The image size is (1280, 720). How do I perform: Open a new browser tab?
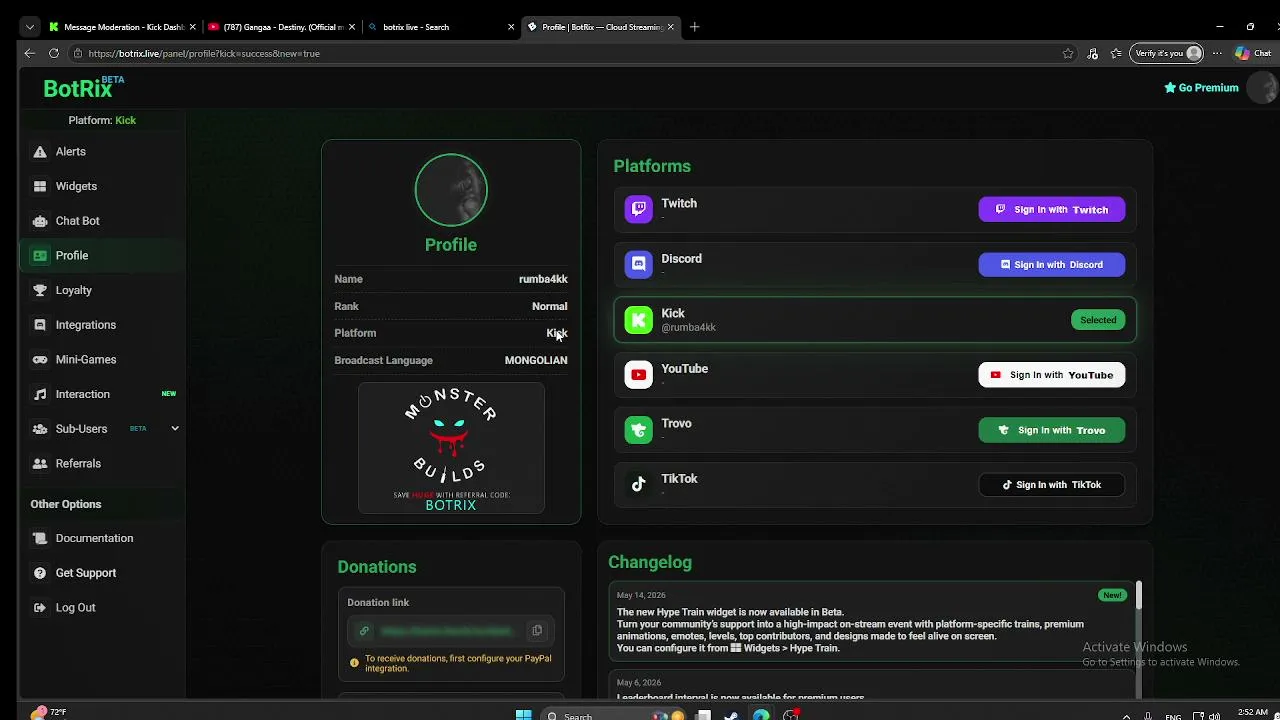pyautogui.click(x=694, y=27)
